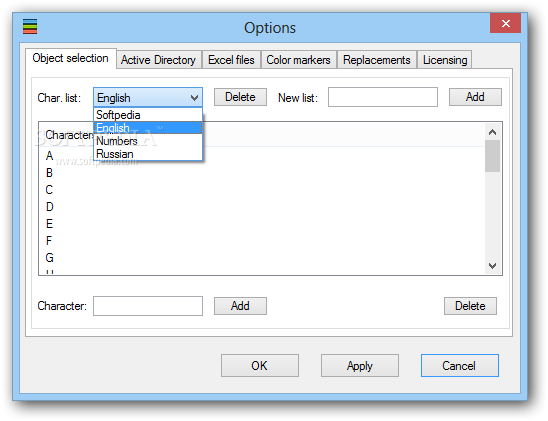The height and width of the screenshot is (421, 548).
Task: Delete the selected character with bottom Delete
Action: tap(470, 306)
